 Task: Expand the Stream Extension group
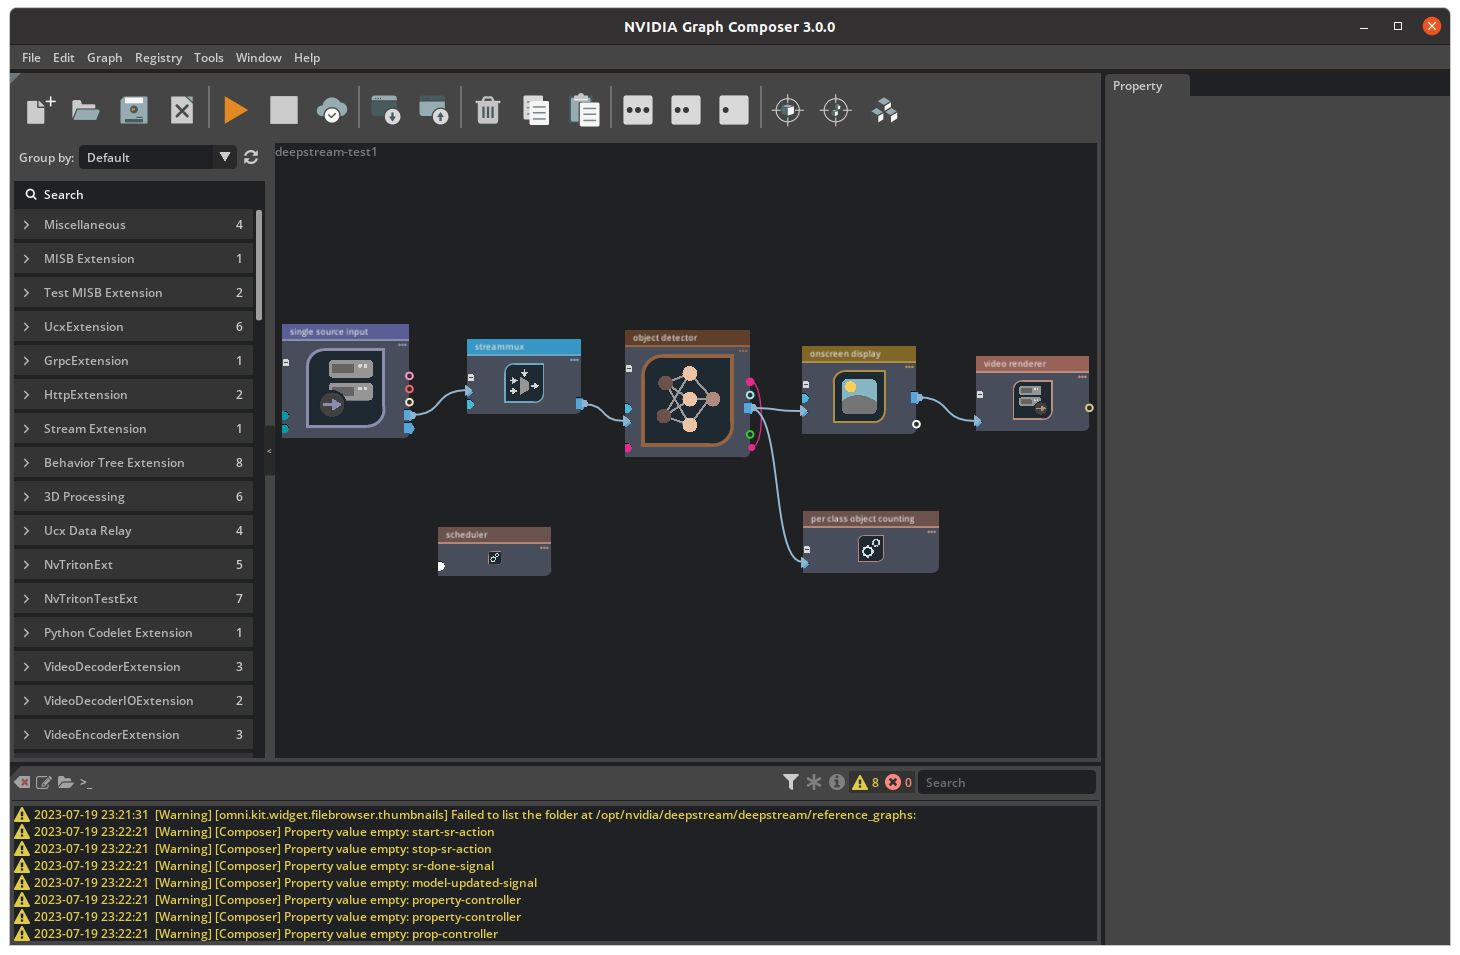click(134, 429)
